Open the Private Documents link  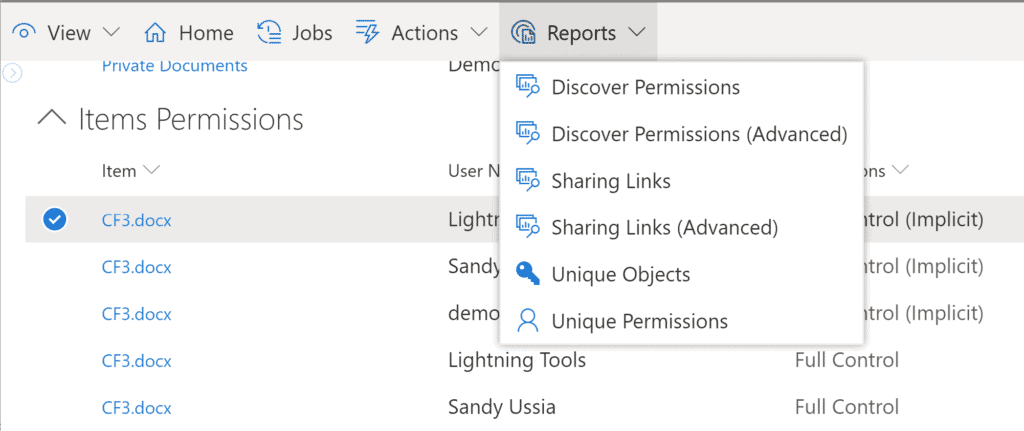(x=174, y=66)
